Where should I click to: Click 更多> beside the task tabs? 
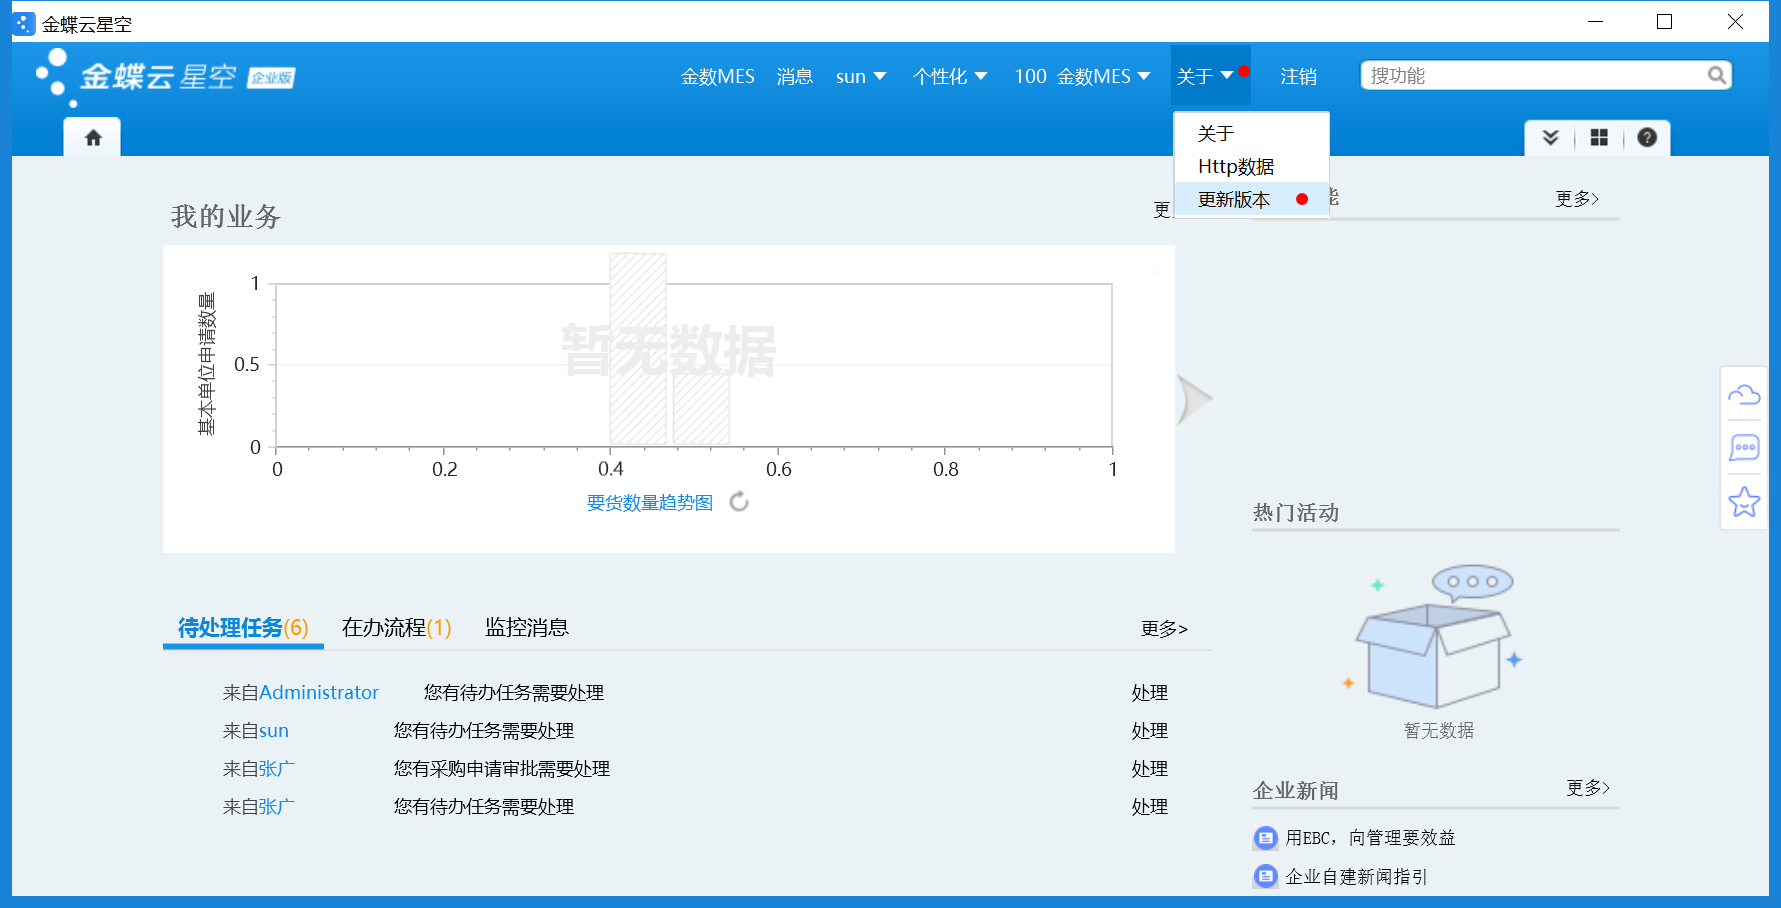[x=1164, y=629]
